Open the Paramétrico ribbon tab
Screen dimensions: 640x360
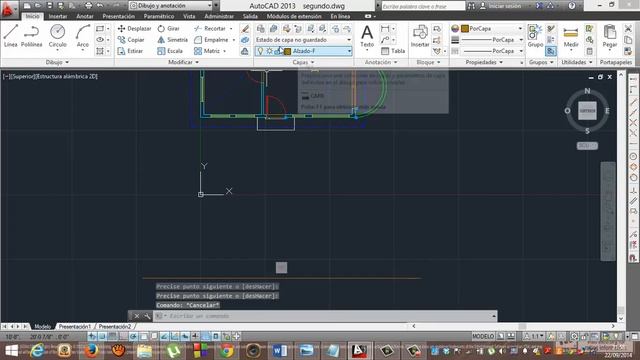pyautogui.click(x=159, y=16)
